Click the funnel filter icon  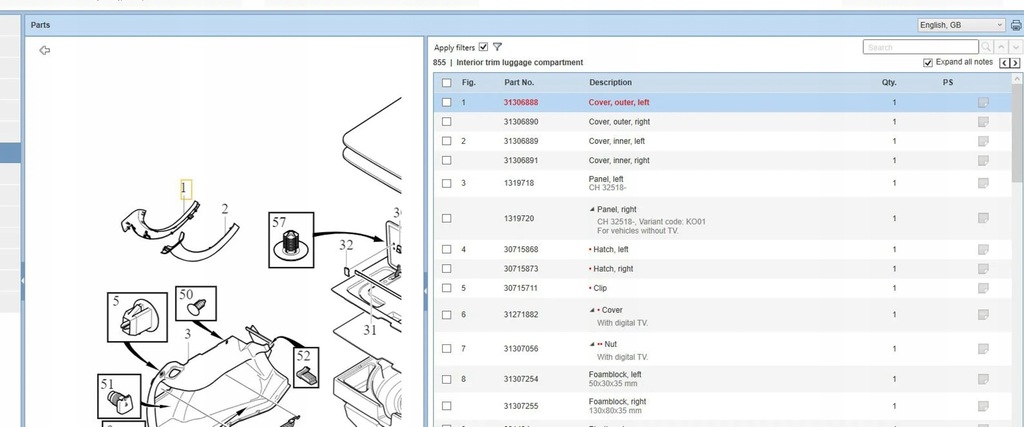497,47
